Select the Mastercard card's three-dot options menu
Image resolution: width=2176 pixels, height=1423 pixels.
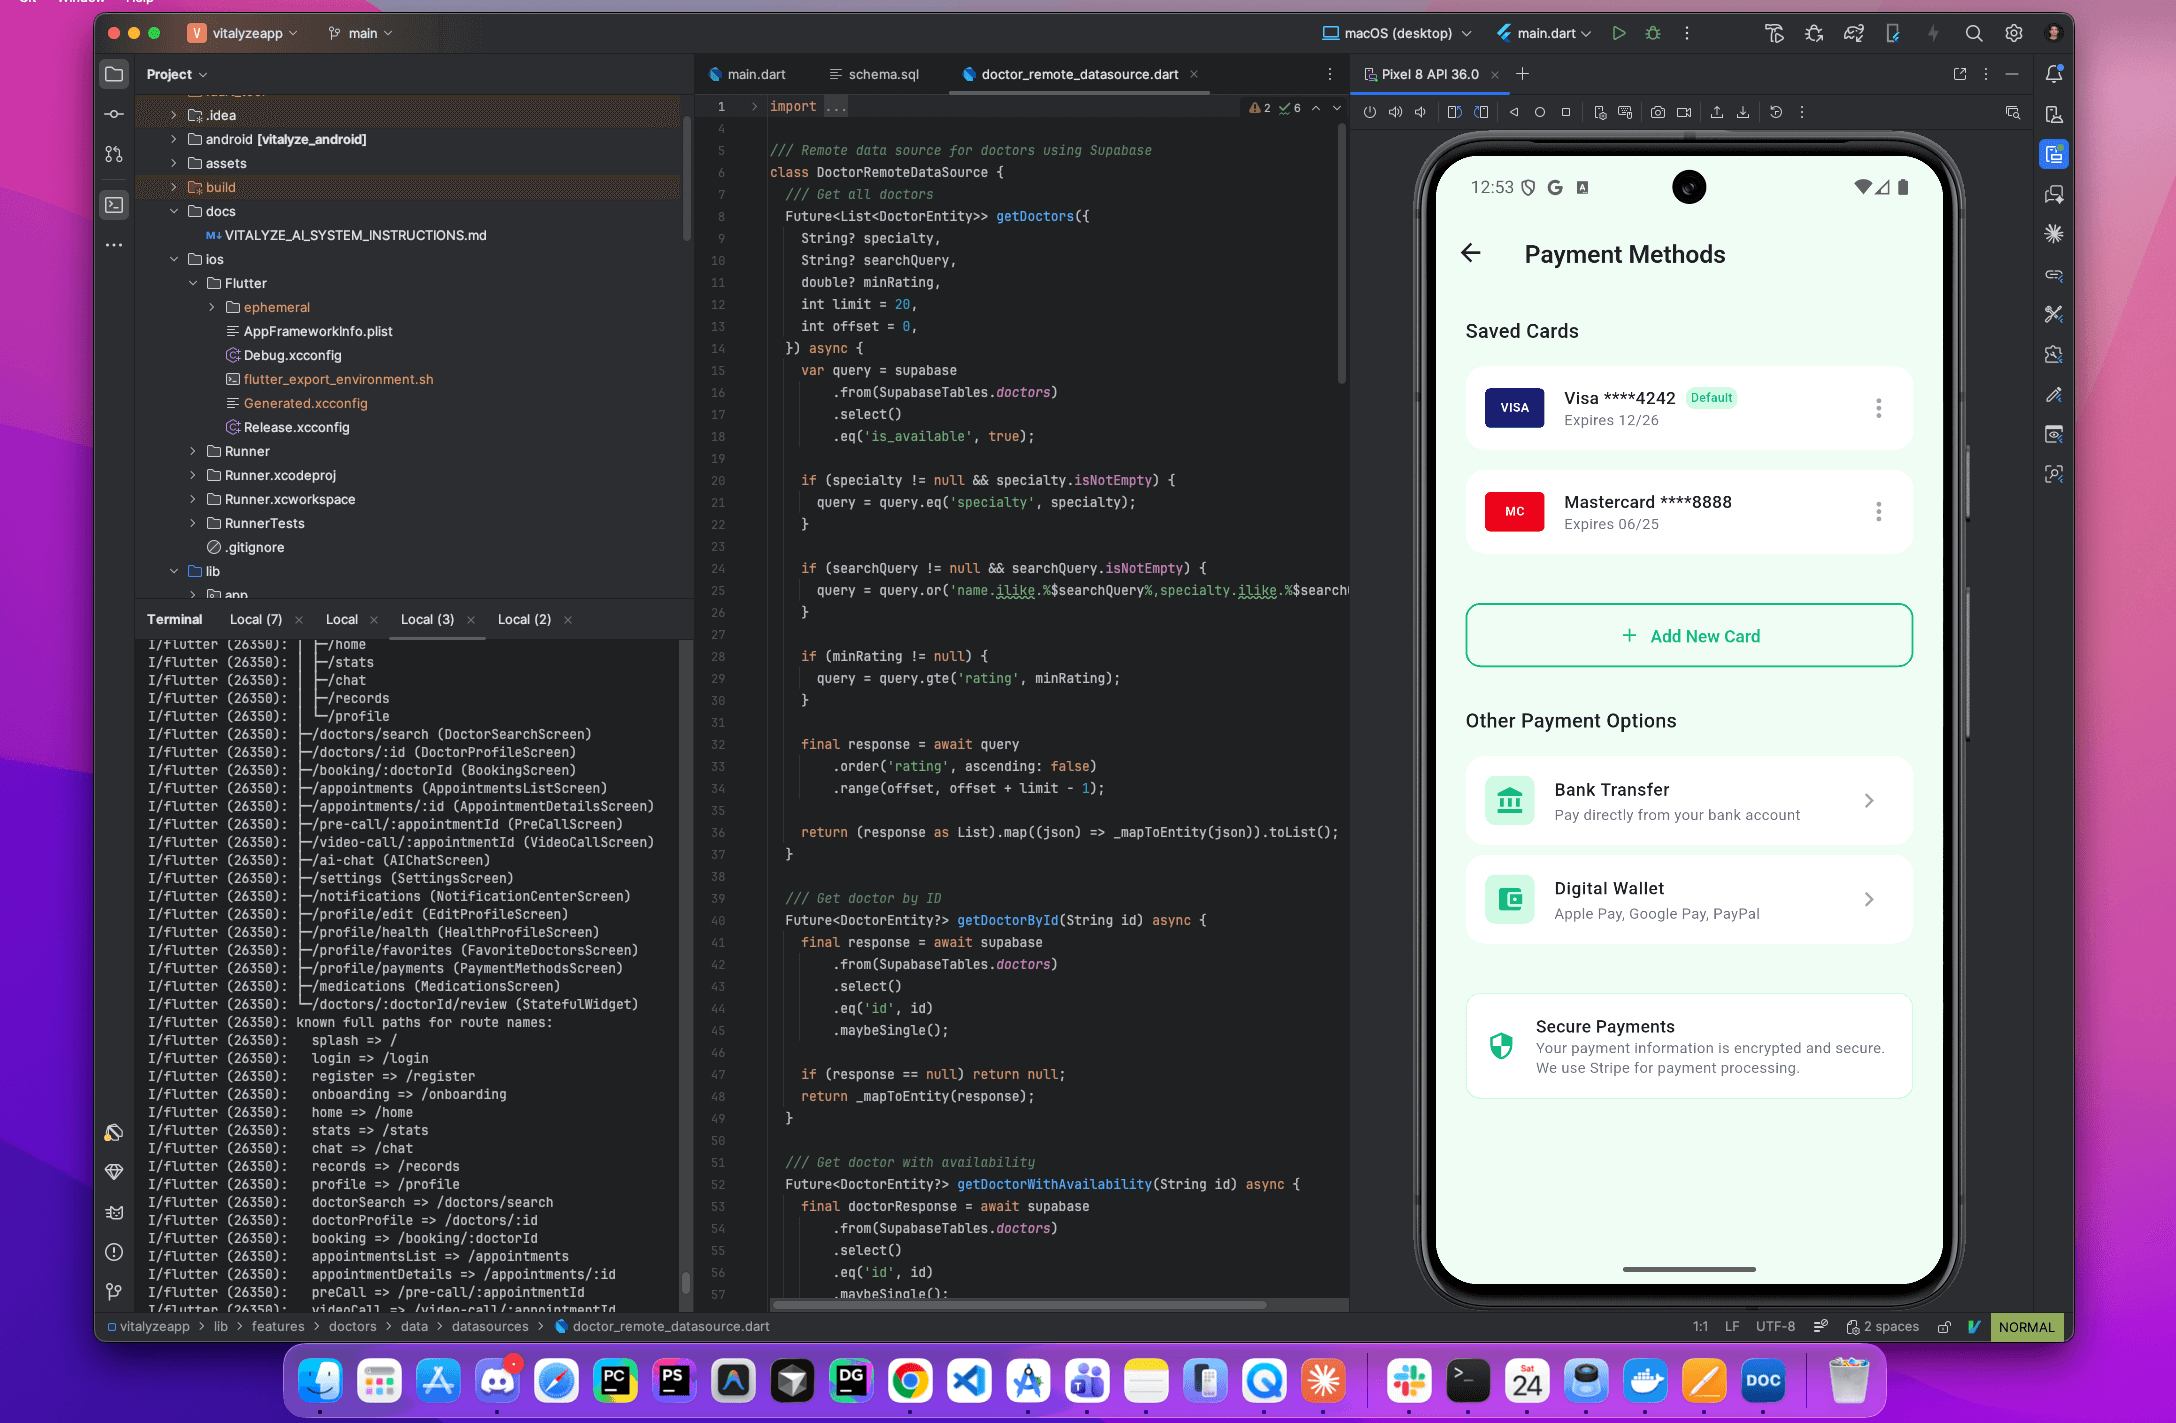(1879, 512)
